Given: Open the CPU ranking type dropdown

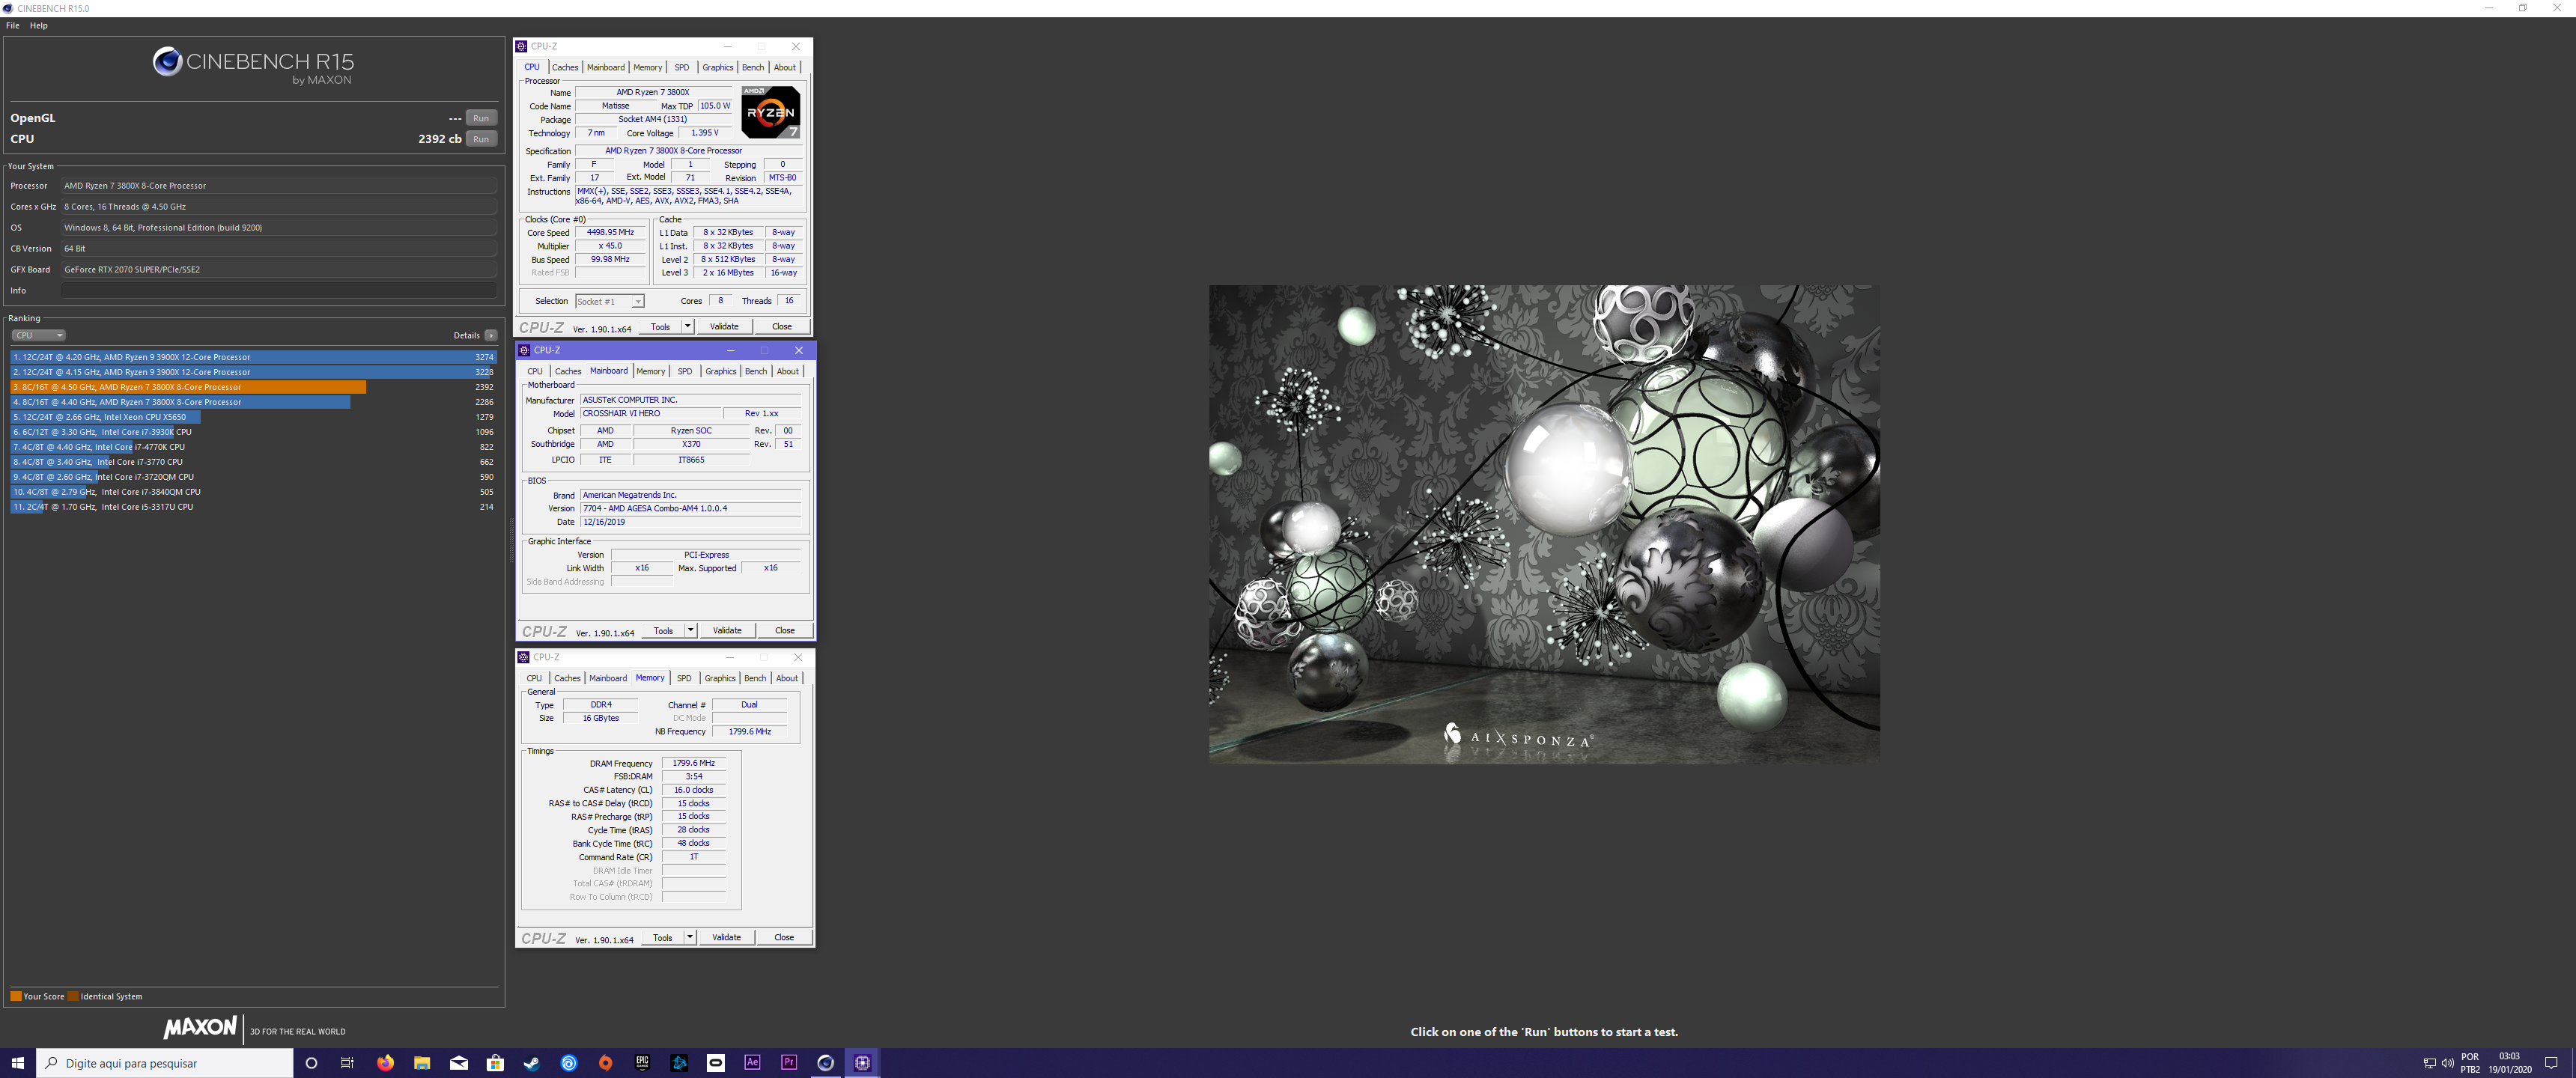Looking at the screenshot, I should [x=38, y=336].
